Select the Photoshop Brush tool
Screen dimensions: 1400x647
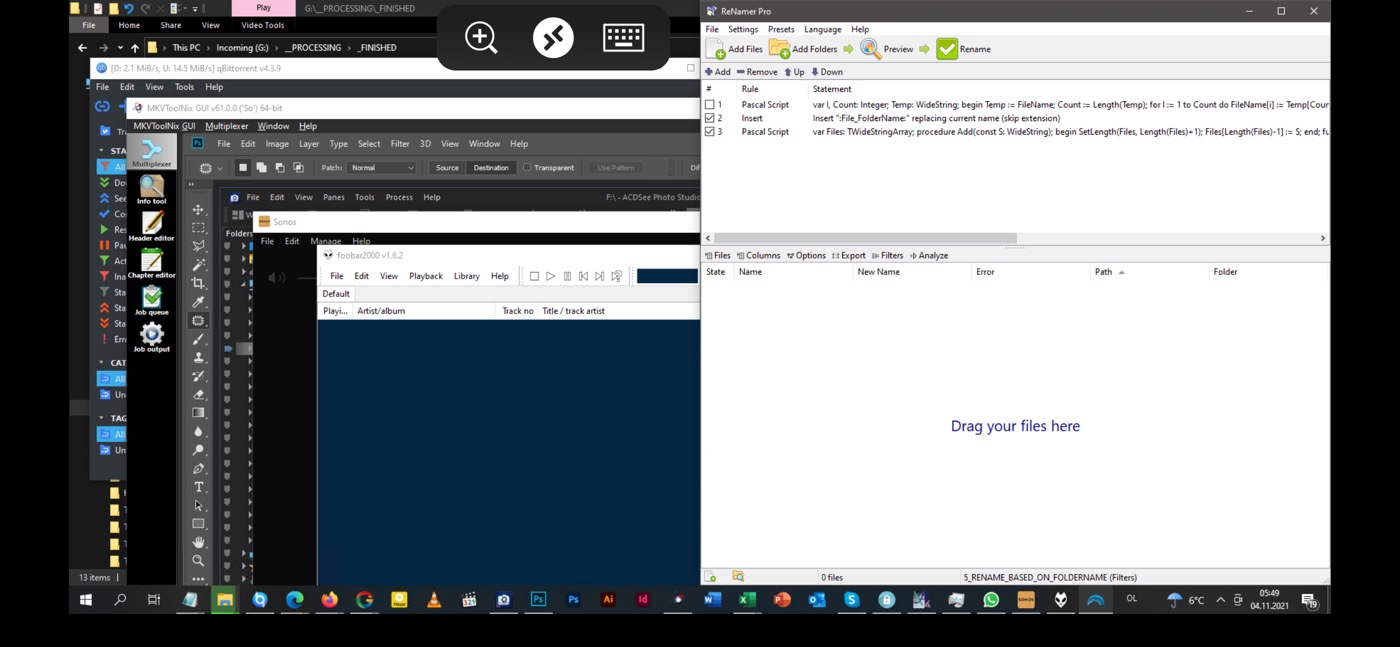(x=198, y=339)
